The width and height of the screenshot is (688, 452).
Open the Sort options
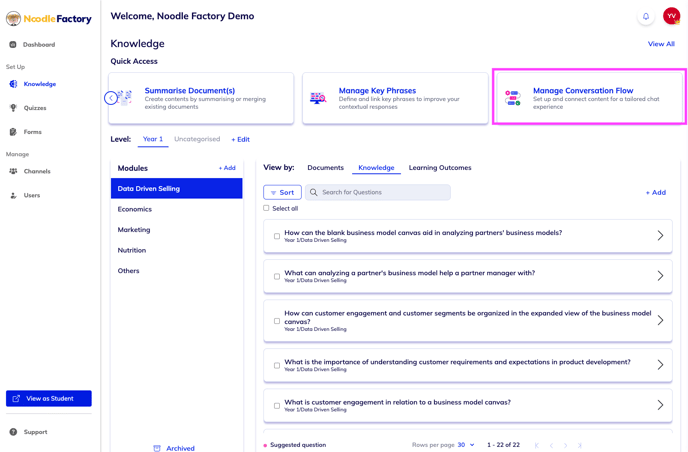(x=282, y=192)
